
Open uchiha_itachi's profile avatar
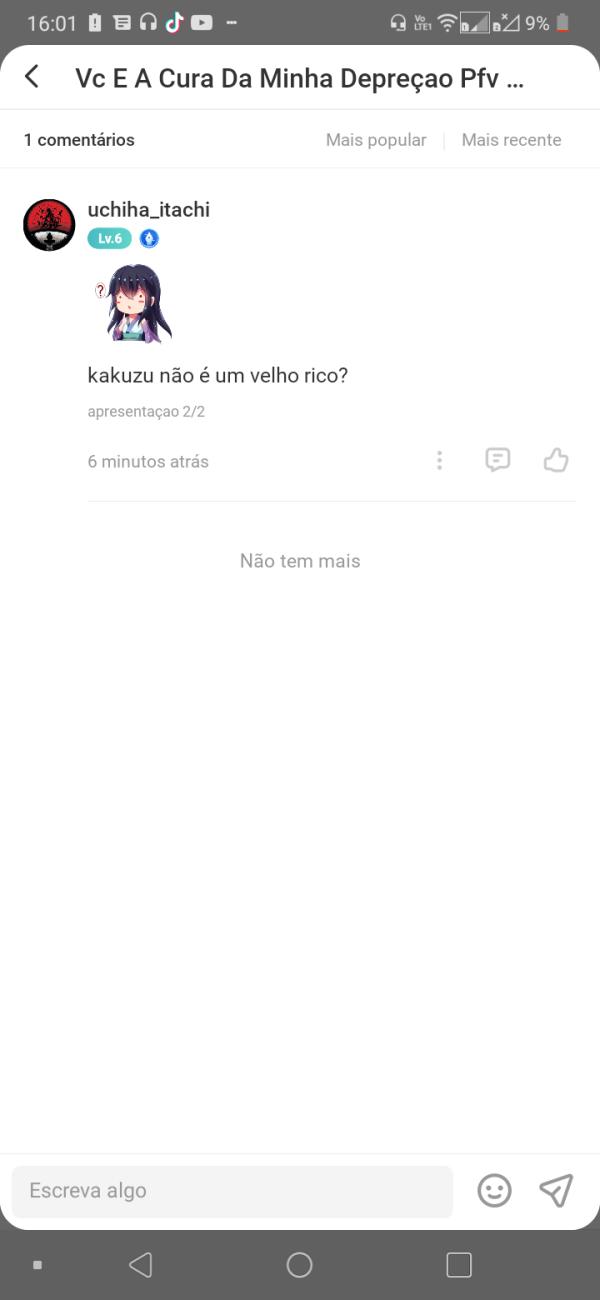(x=49, y=224)
